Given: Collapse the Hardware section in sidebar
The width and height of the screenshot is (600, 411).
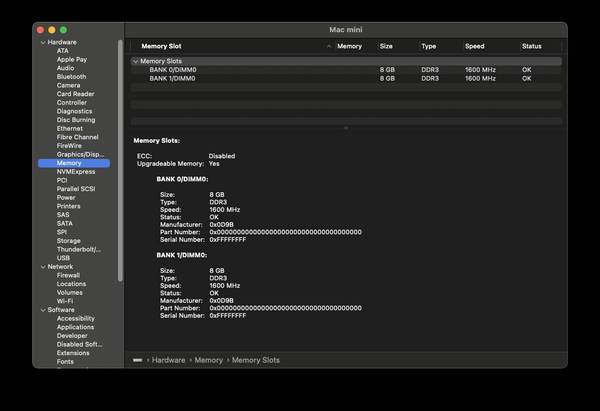Looking at the screenshot, I should pyautogui.click(x=43, y=42).
